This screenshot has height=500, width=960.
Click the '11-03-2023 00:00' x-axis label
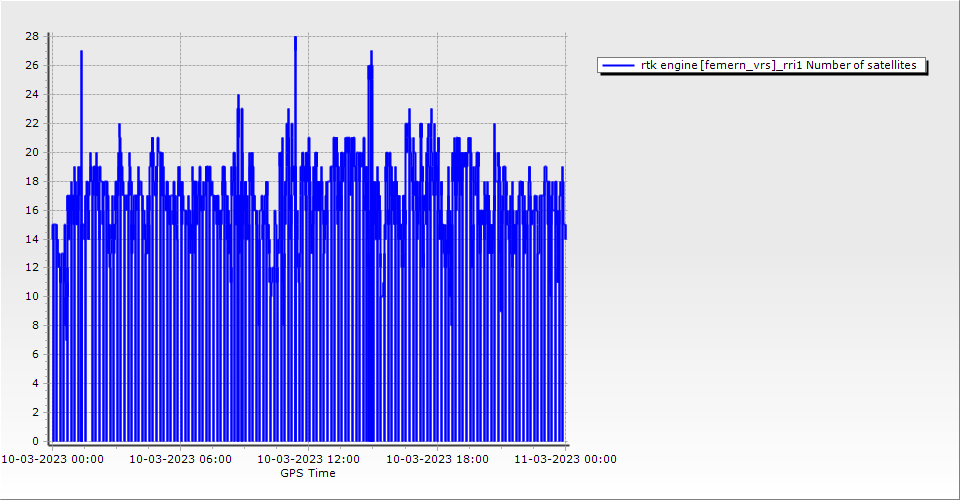click(x=565, y=459)
